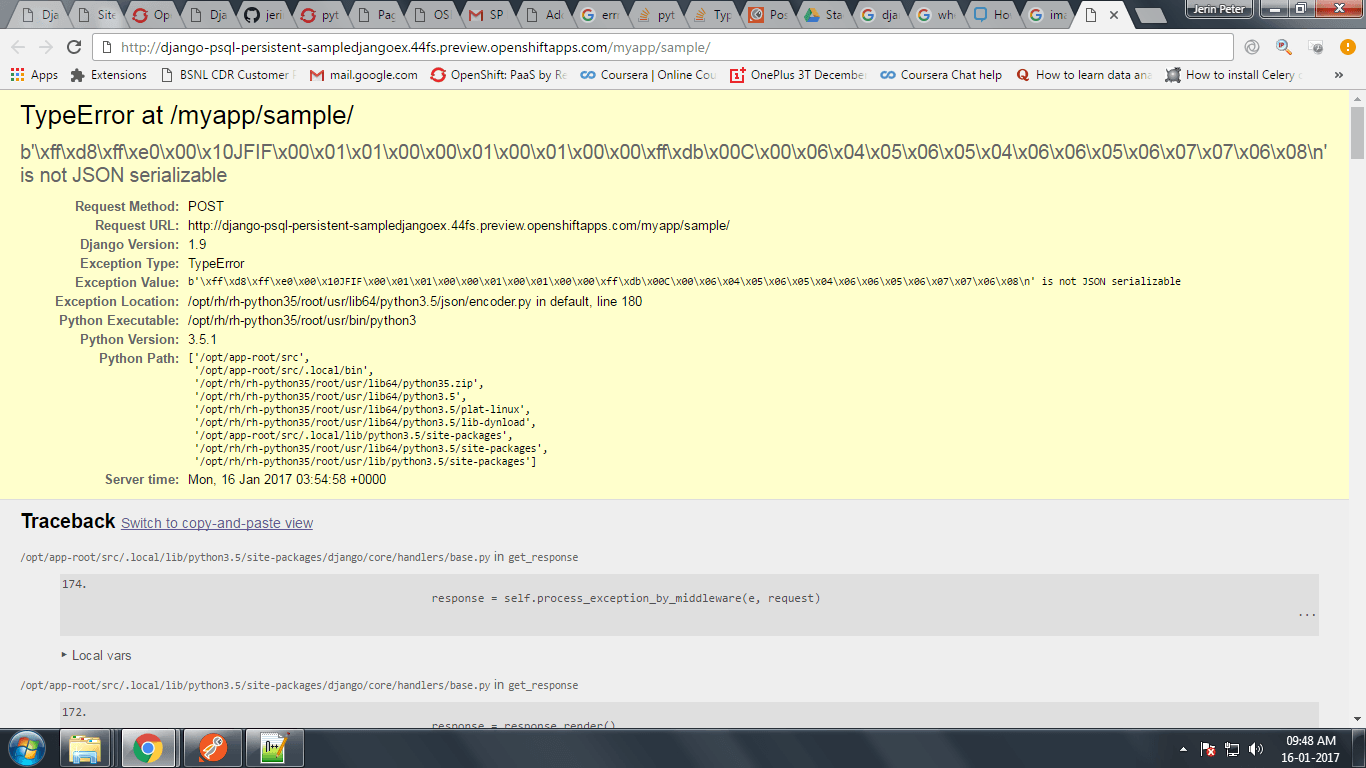The image size is (1366, 768).
Task: Click the scrollbar down arrow
Action: point(1357,720)
